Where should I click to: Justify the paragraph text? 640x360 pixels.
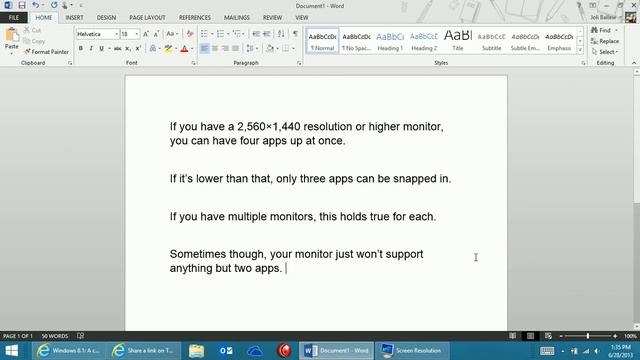pyautogui.click(x=236, y=49)
